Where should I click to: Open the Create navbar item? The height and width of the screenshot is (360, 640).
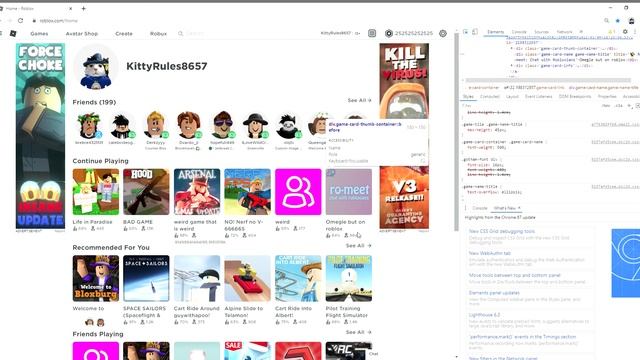click(124, 33)
